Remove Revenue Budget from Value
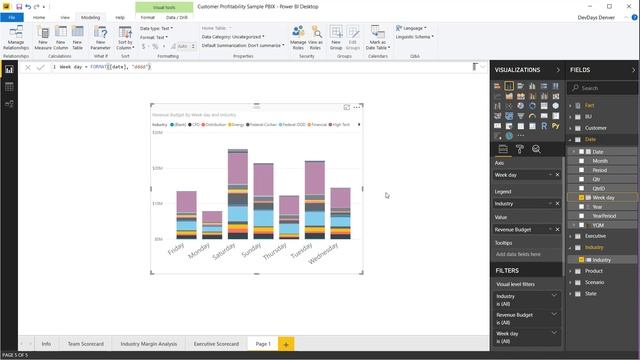The width and height of the screenshot is (640, 360). [558, 229]
